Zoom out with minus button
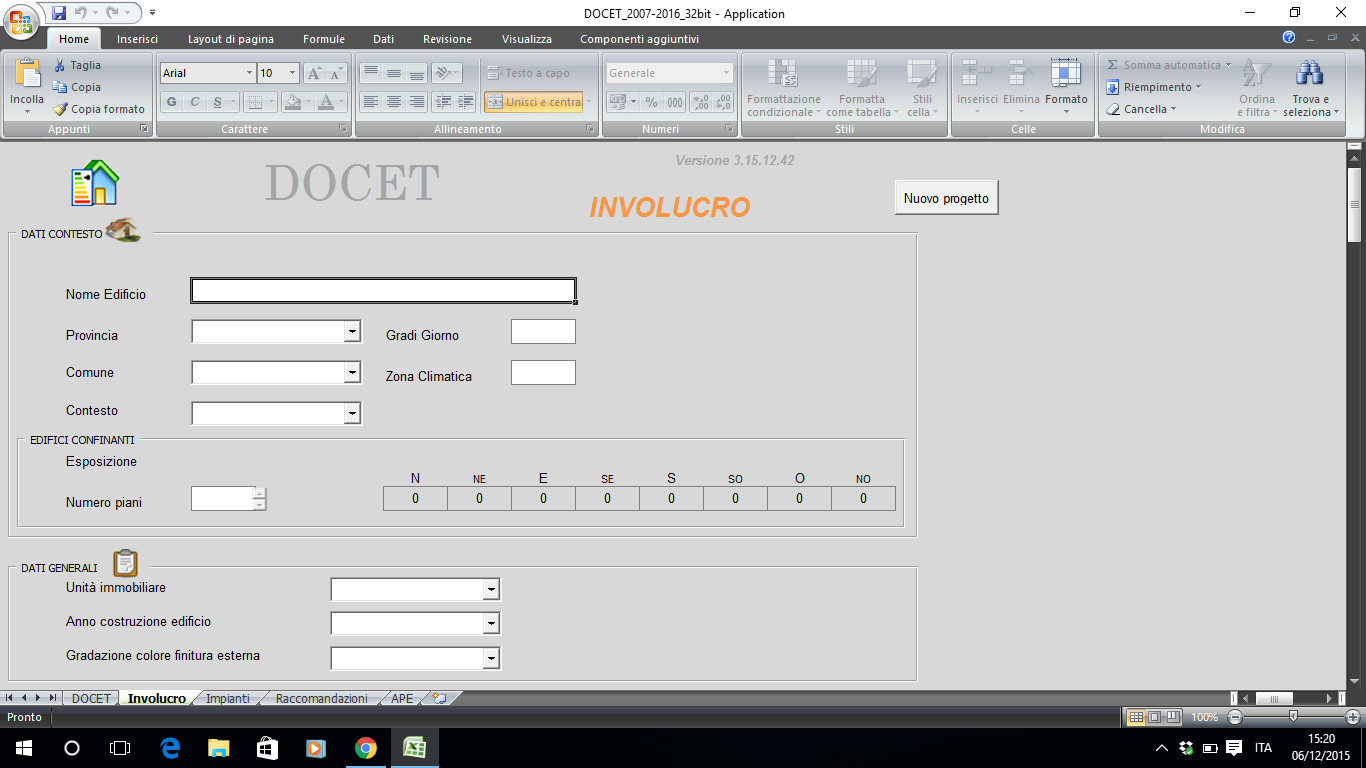 tap(1235, 717)
